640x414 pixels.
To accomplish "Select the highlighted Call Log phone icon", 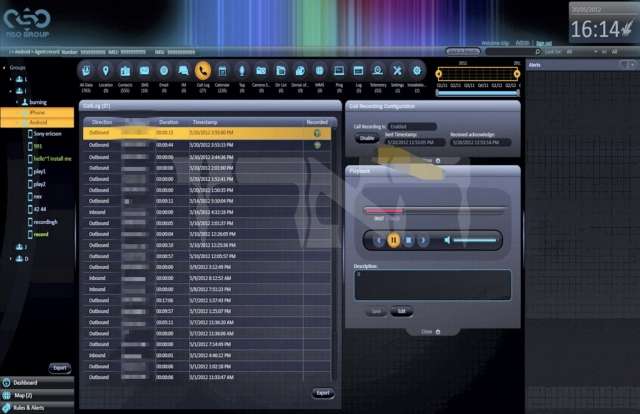I will 203,71.
